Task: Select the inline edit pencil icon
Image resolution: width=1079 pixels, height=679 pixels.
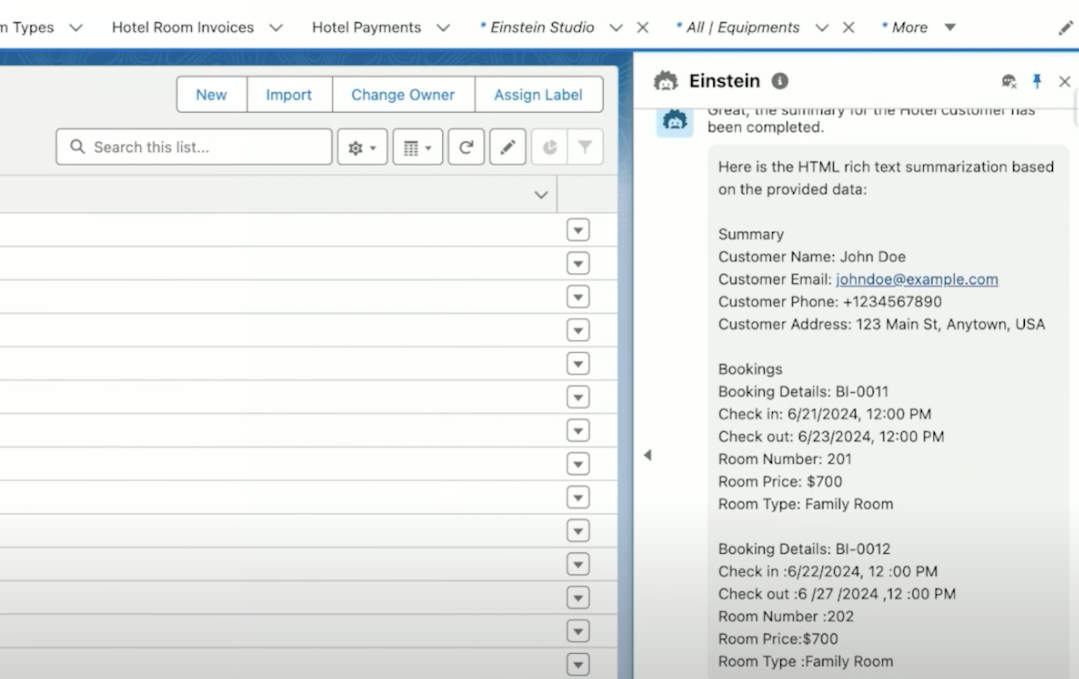Action: coord(507,146)
